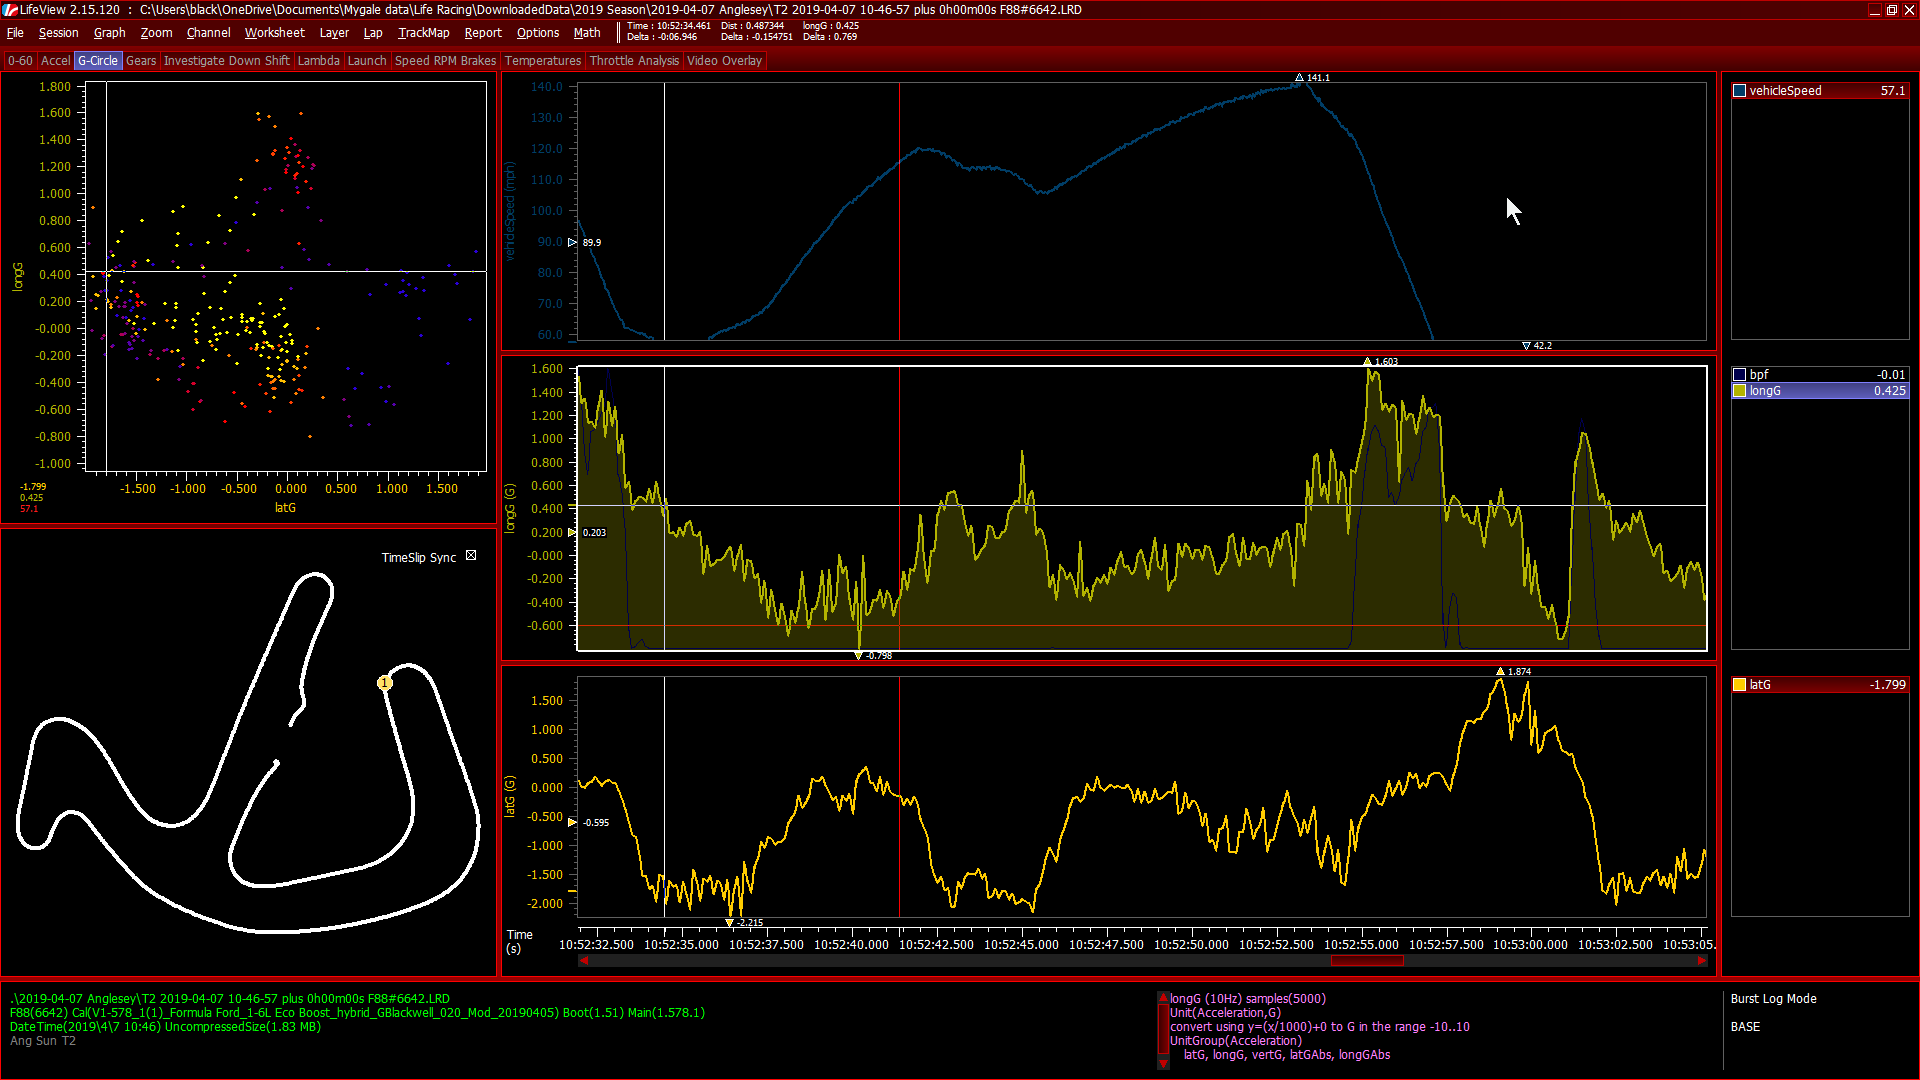
Task: Click the vehicleSpeed color swatch in legend
Action: coord(1740,91)
